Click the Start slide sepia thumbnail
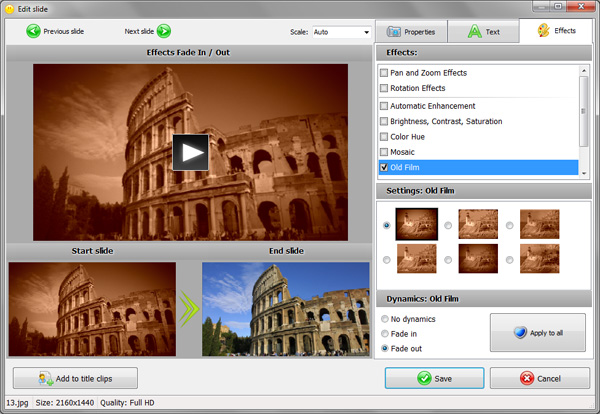Screen dimensions: 600x414 [x=92, y=309]
